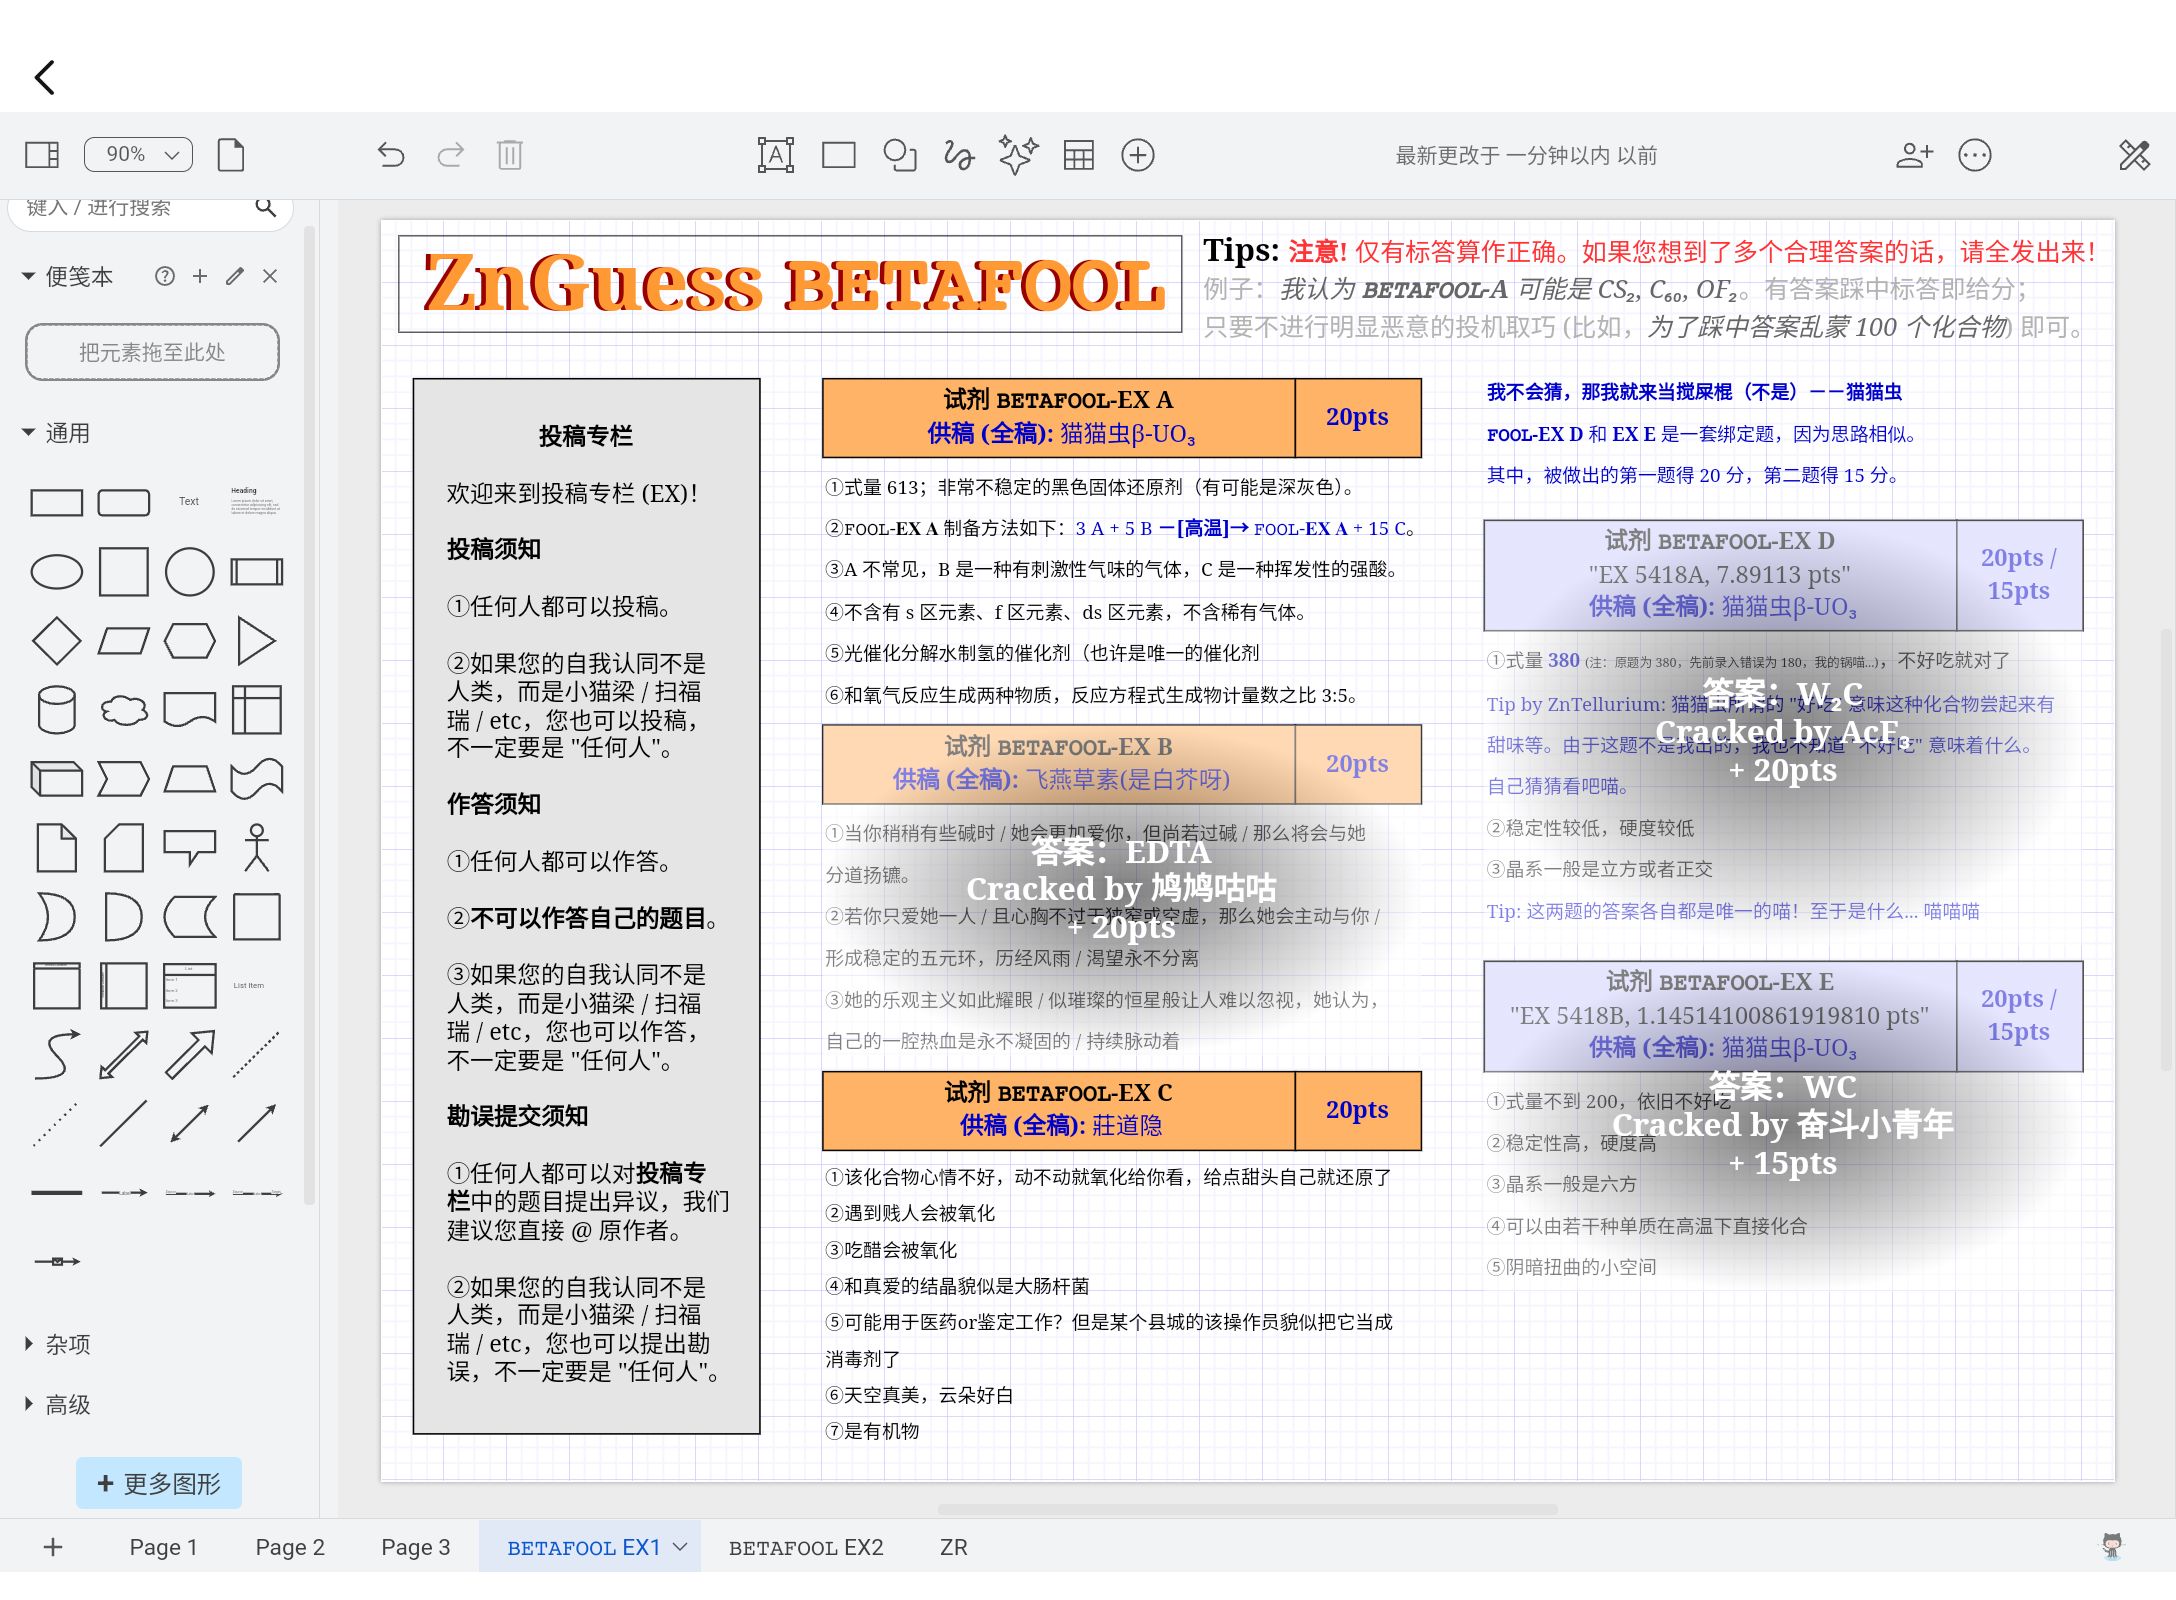Open the 90% zoom dropdown

[x=138, y=155]
